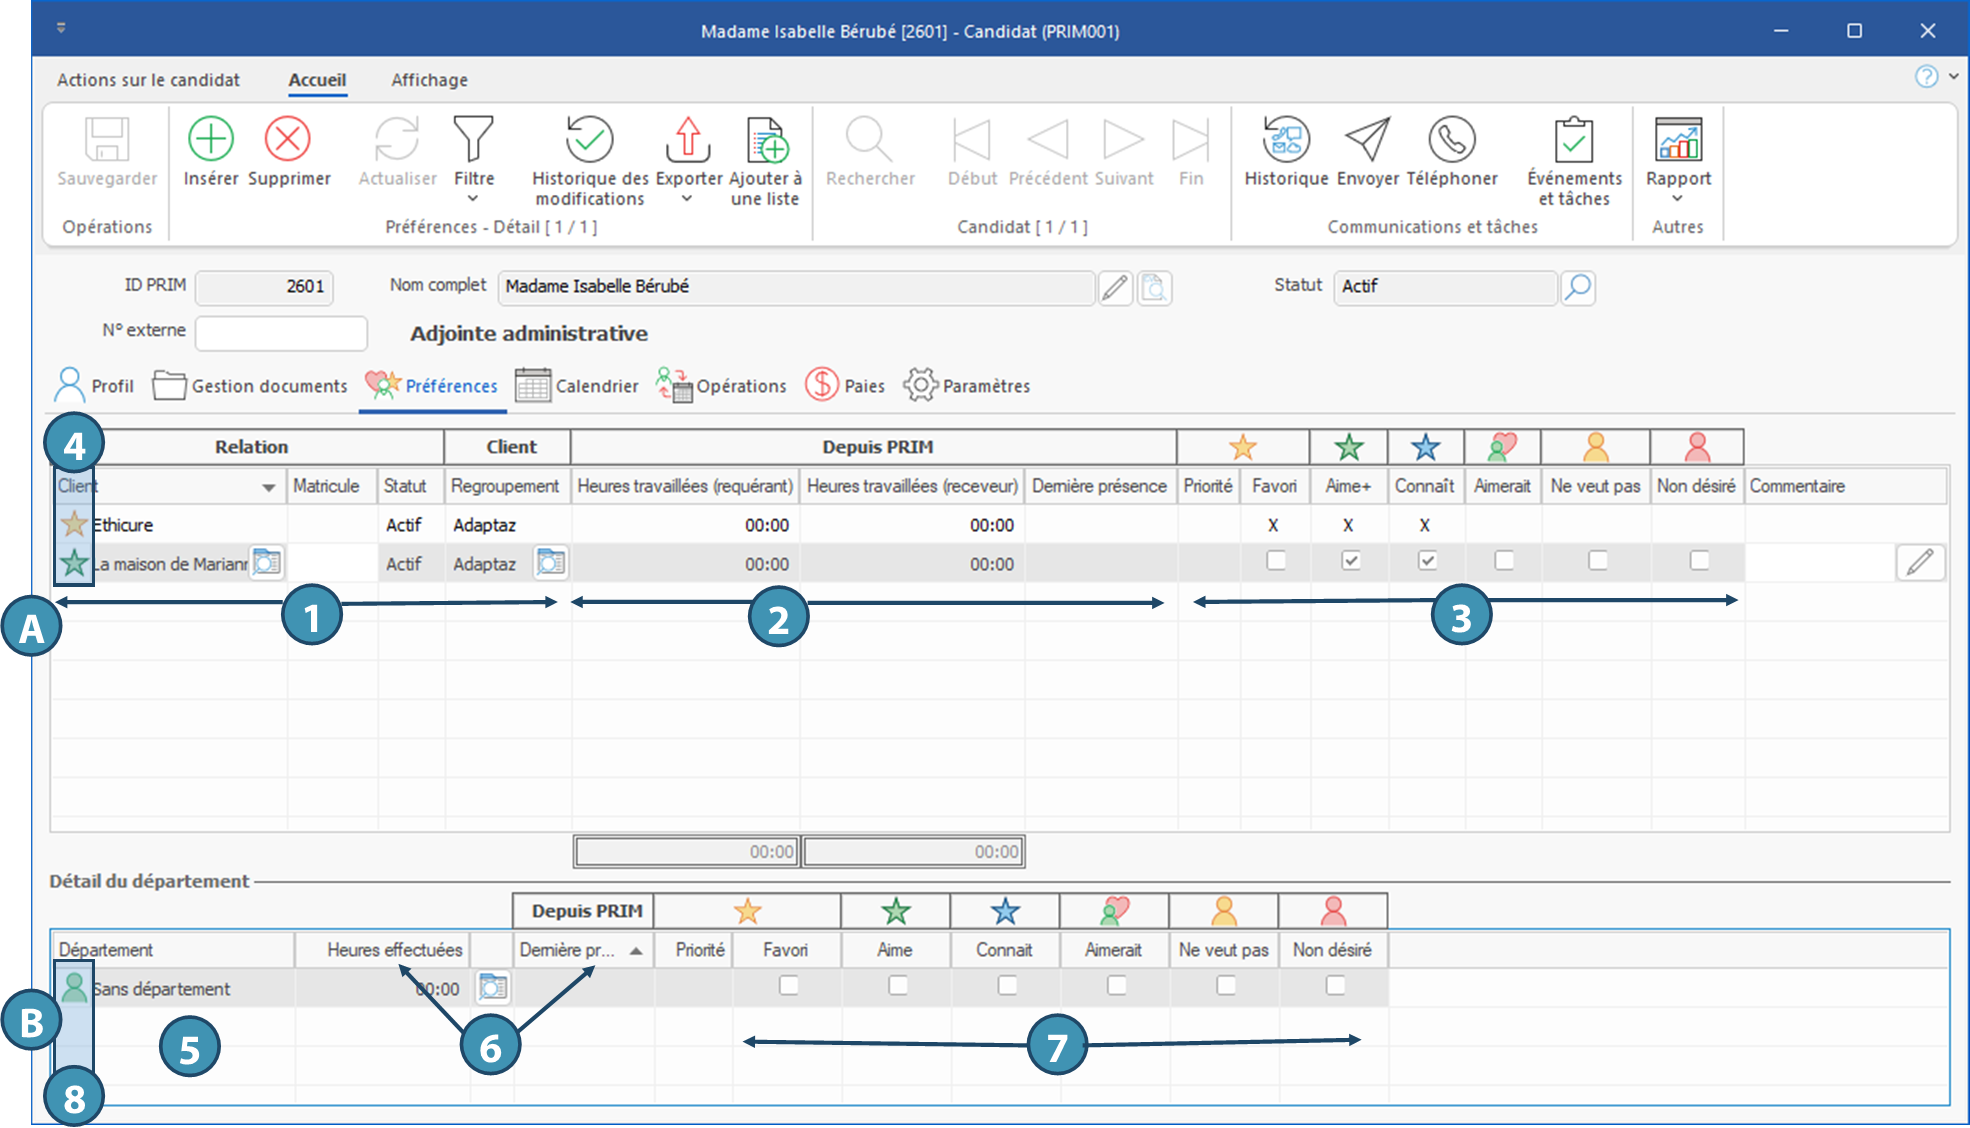Open the Exporter dropdown menu
The width and height of the screenshot is (1970, 1128).
687,198
